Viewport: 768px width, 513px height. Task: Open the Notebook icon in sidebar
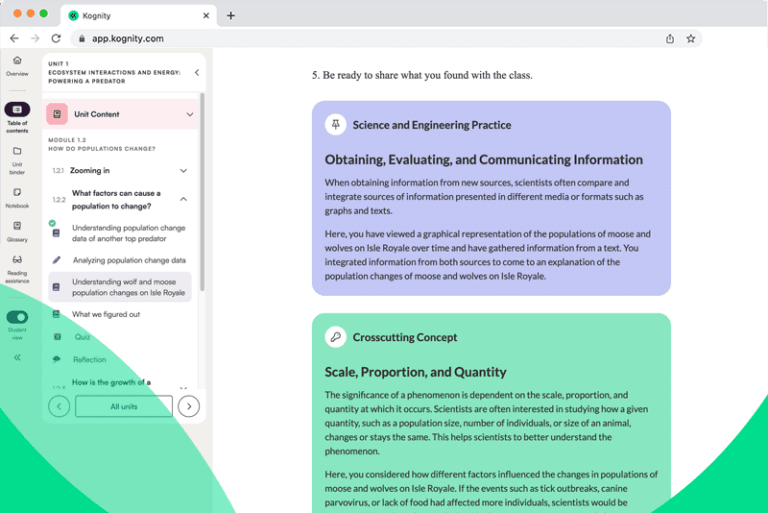click(17, 193)
